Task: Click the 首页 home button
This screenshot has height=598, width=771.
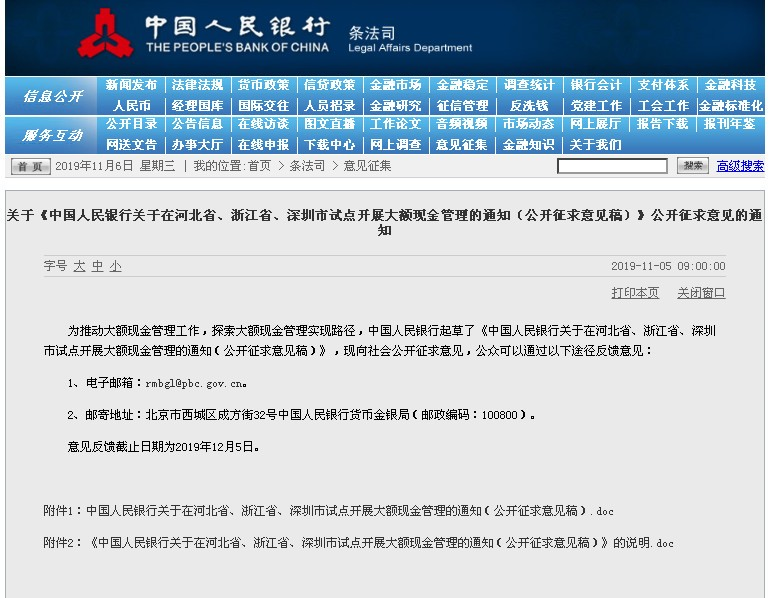Action: [30, 166]
